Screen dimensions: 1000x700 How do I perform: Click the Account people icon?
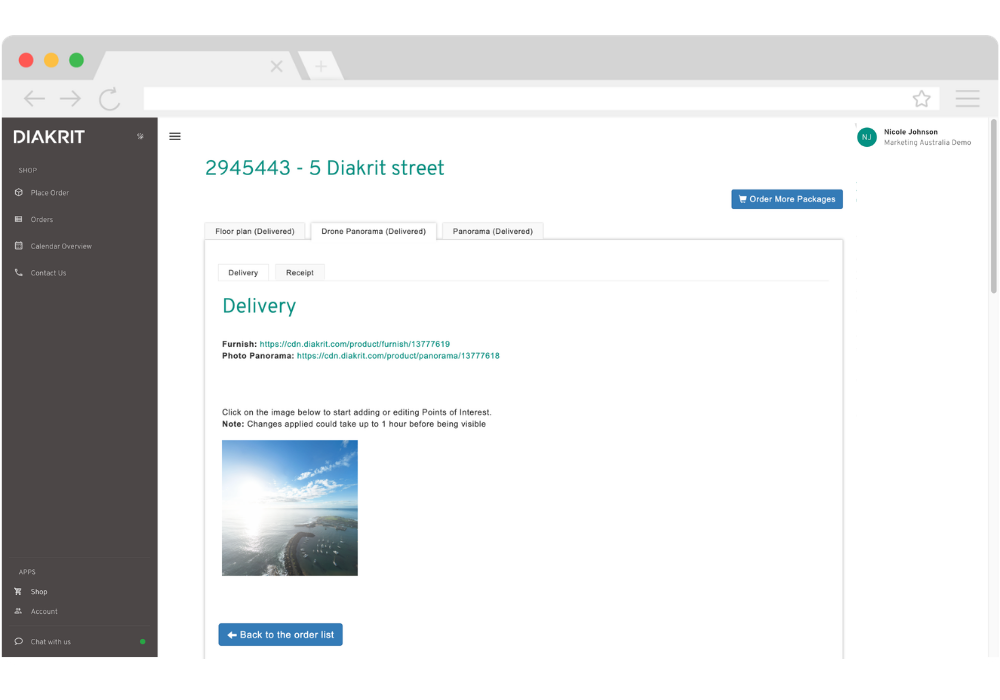(x=18, y=611)
